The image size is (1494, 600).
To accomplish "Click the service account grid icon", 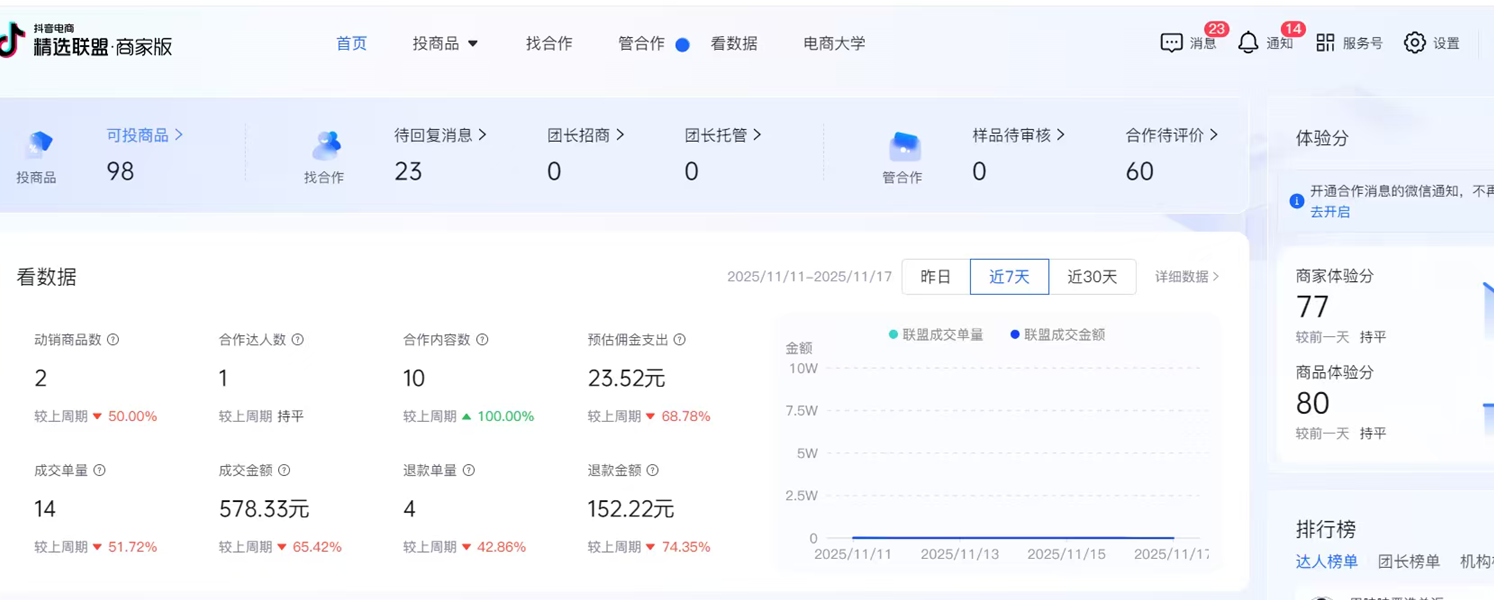I will coord(1325,43).
